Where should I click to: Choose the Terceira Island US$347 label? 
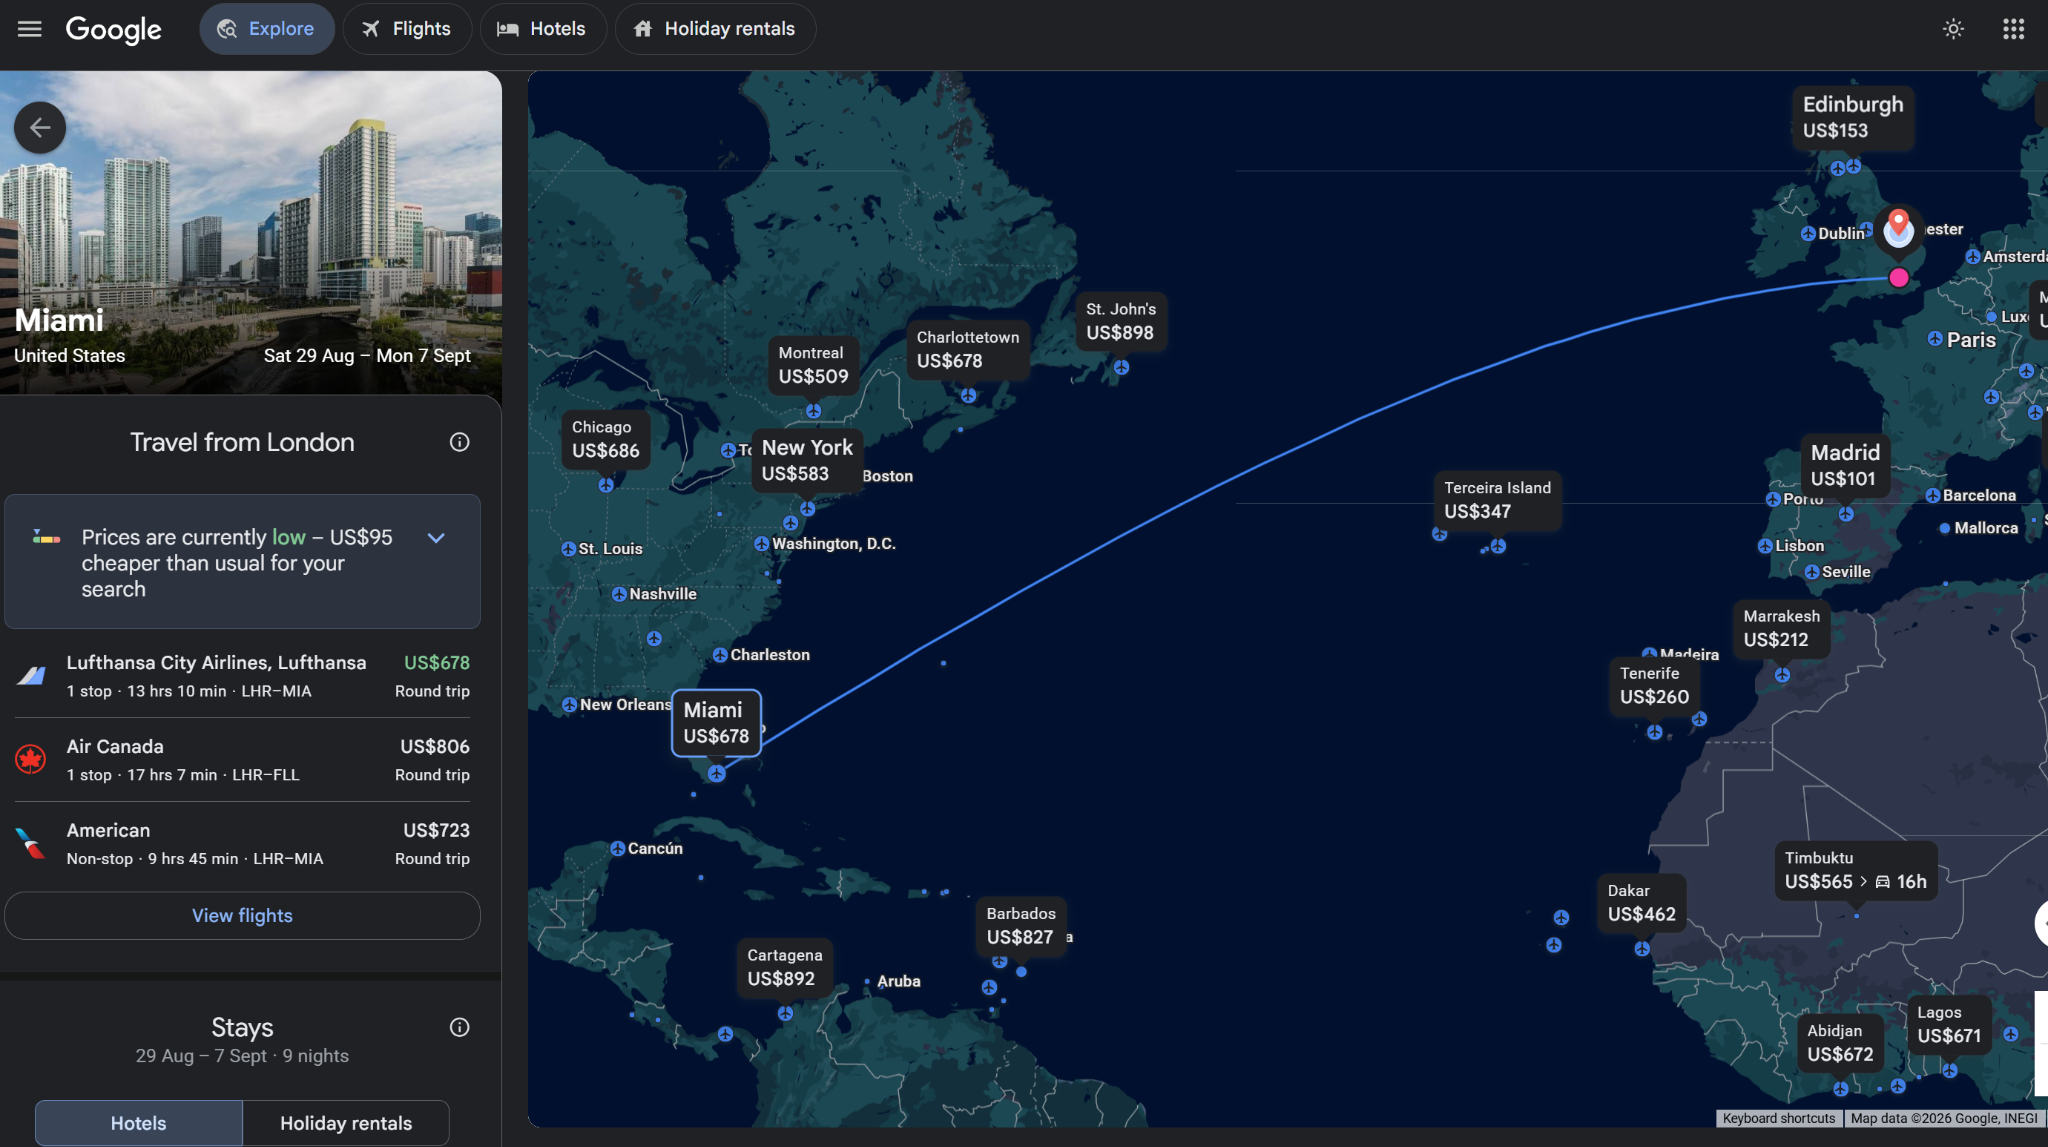(x=1497, y=500)
